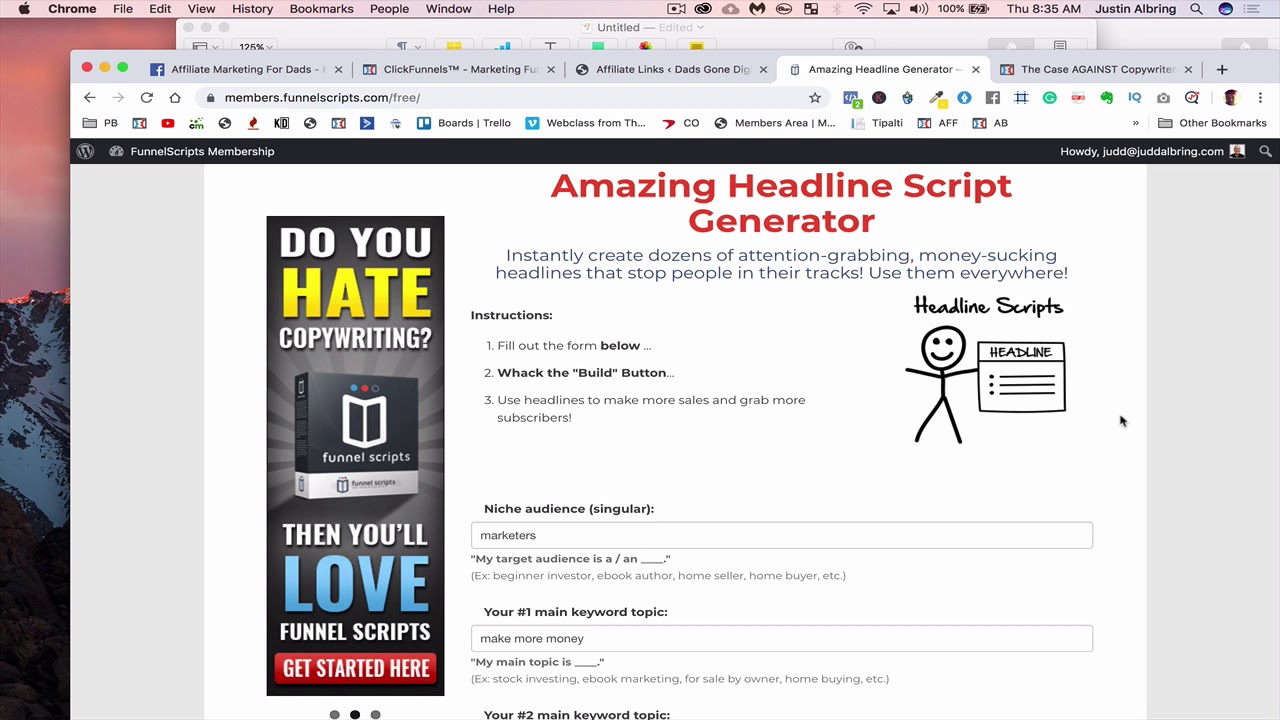
Task: Open the AFF bookmark
Action: point(938,123)
